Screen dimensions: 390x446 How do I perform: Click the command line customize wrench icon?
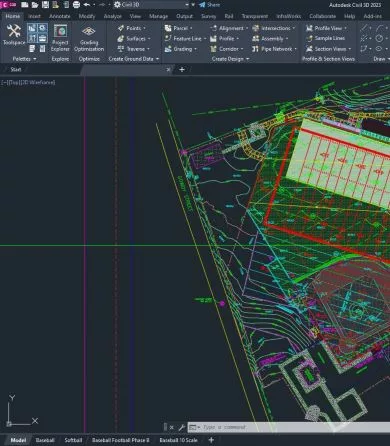click(182, 427)
